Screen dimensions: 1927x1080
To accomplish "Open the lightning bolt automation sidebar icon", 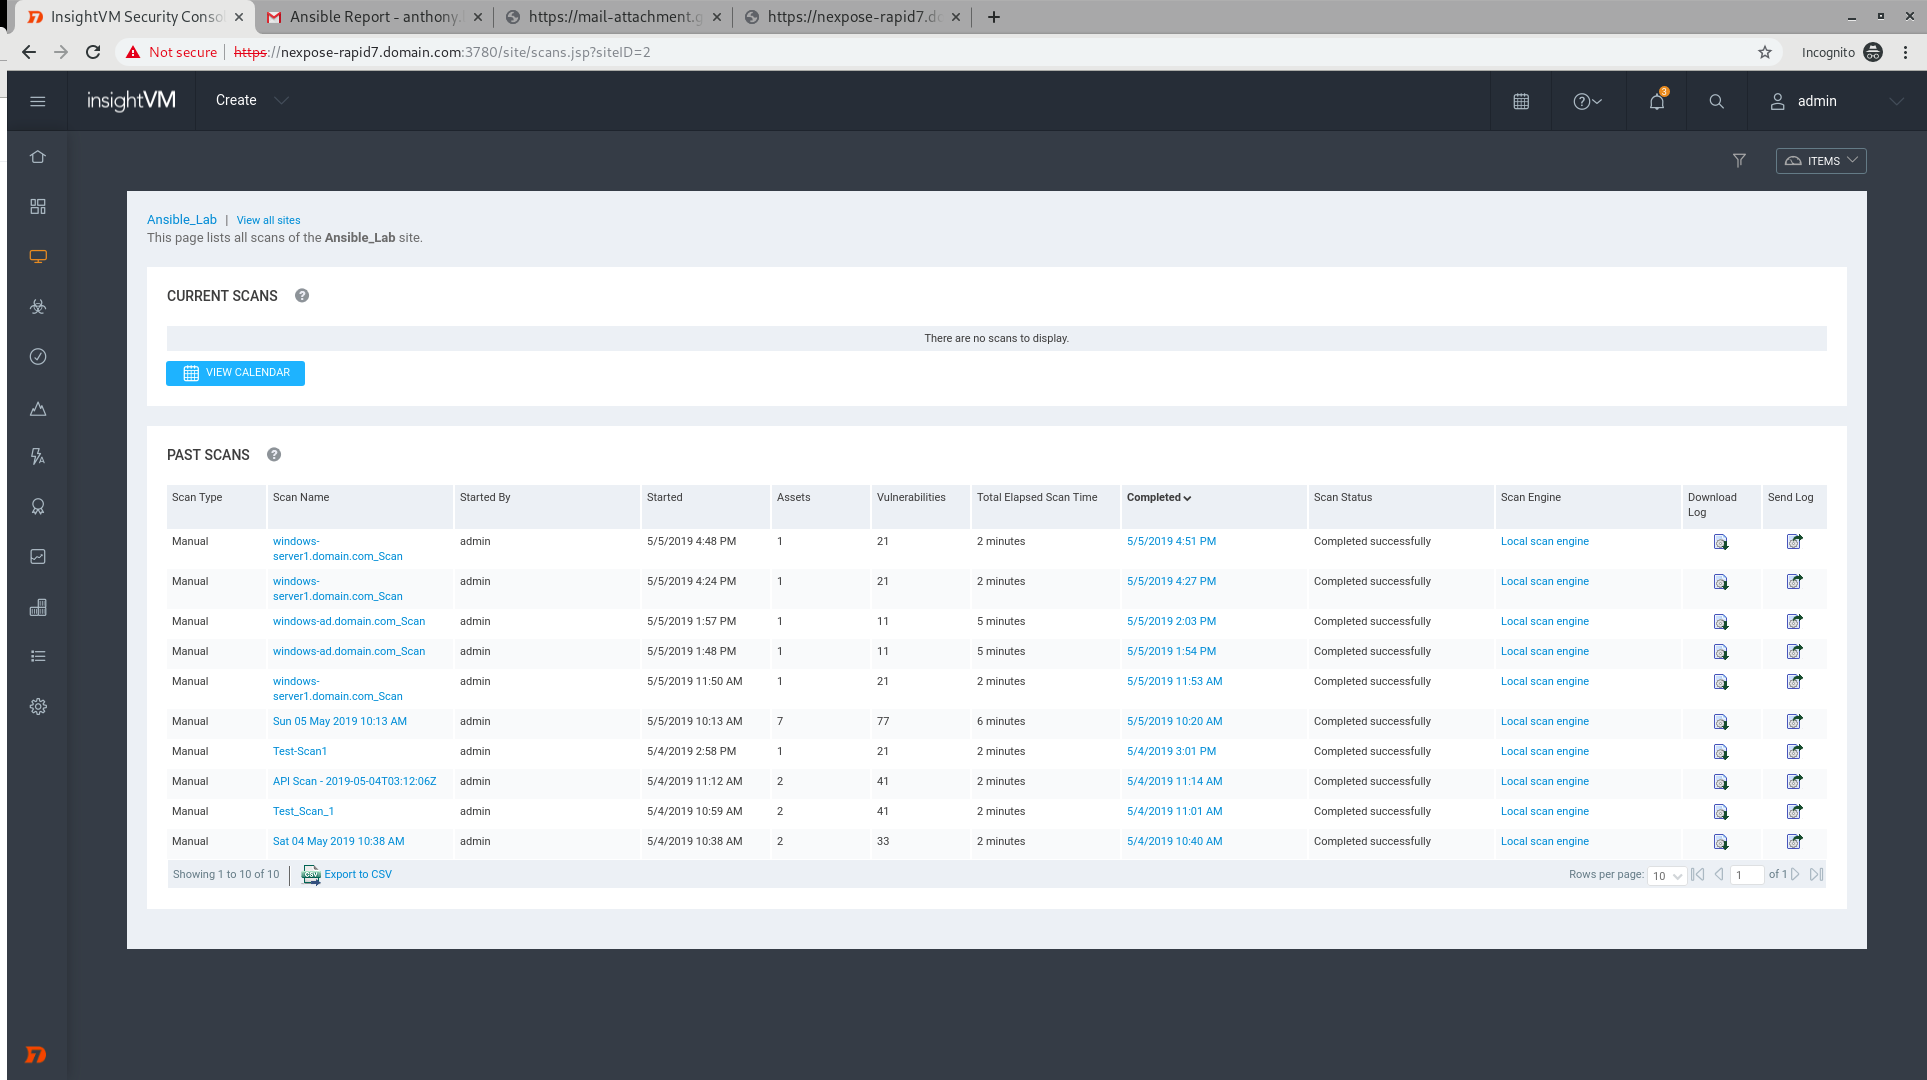I will 38,457.
